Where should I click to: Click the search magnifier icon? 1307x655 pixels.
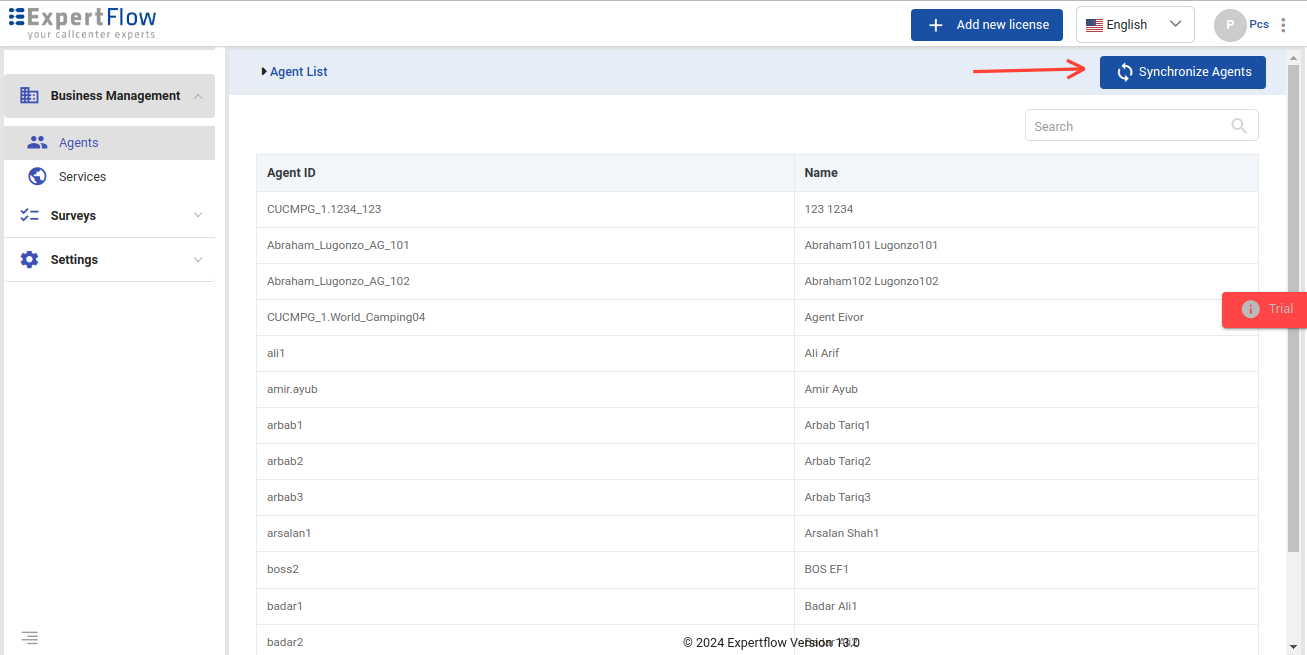1239,126
